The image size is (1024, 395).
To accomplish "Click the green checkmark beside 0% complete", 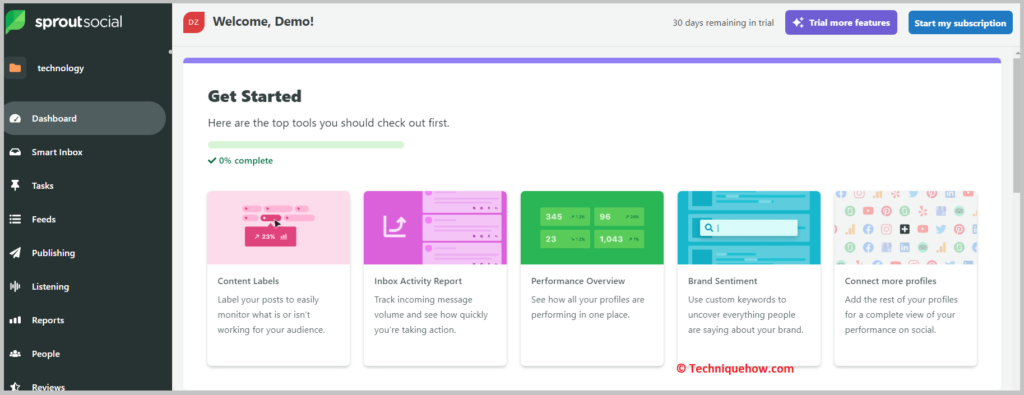I will pos(212,161).
